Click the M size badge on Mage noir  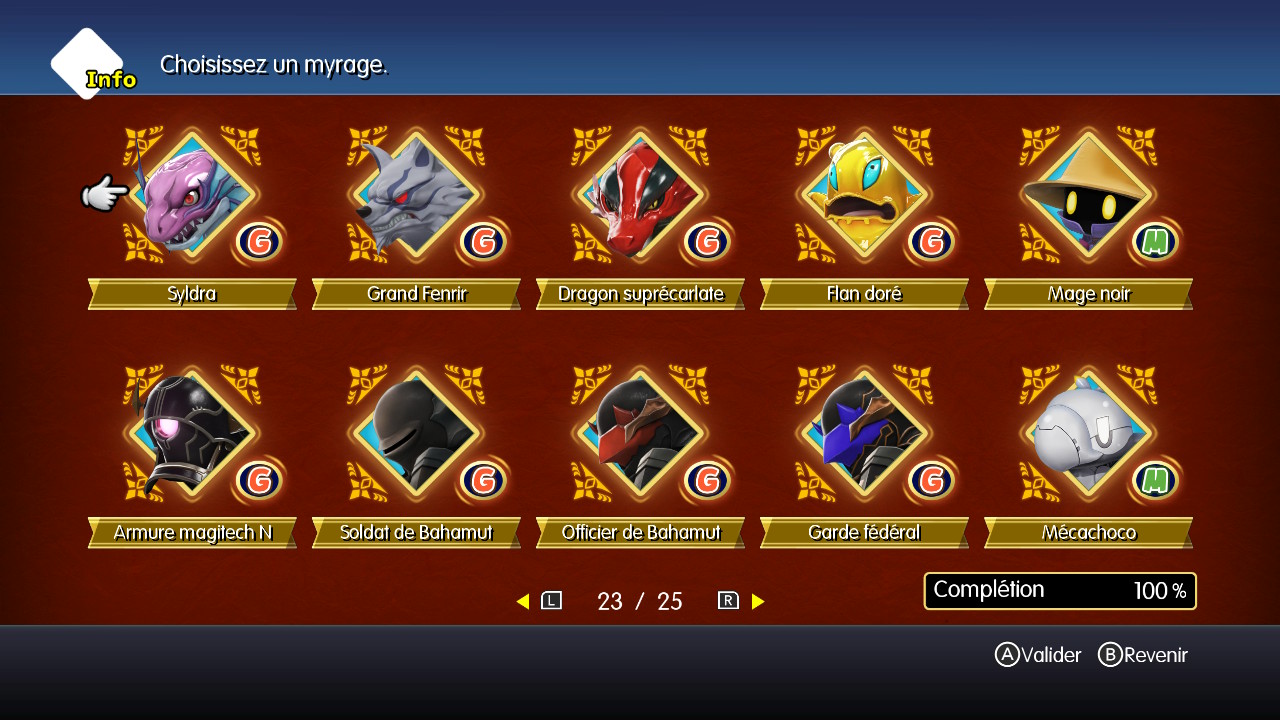pos(1155,241)
